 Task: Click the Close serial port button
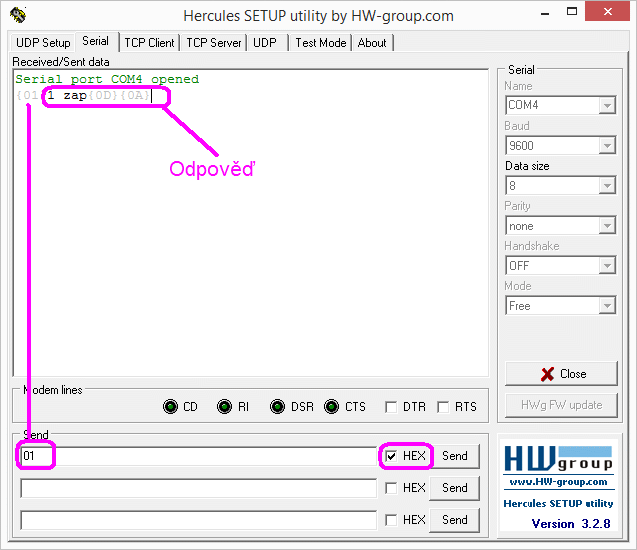point(561,374)
